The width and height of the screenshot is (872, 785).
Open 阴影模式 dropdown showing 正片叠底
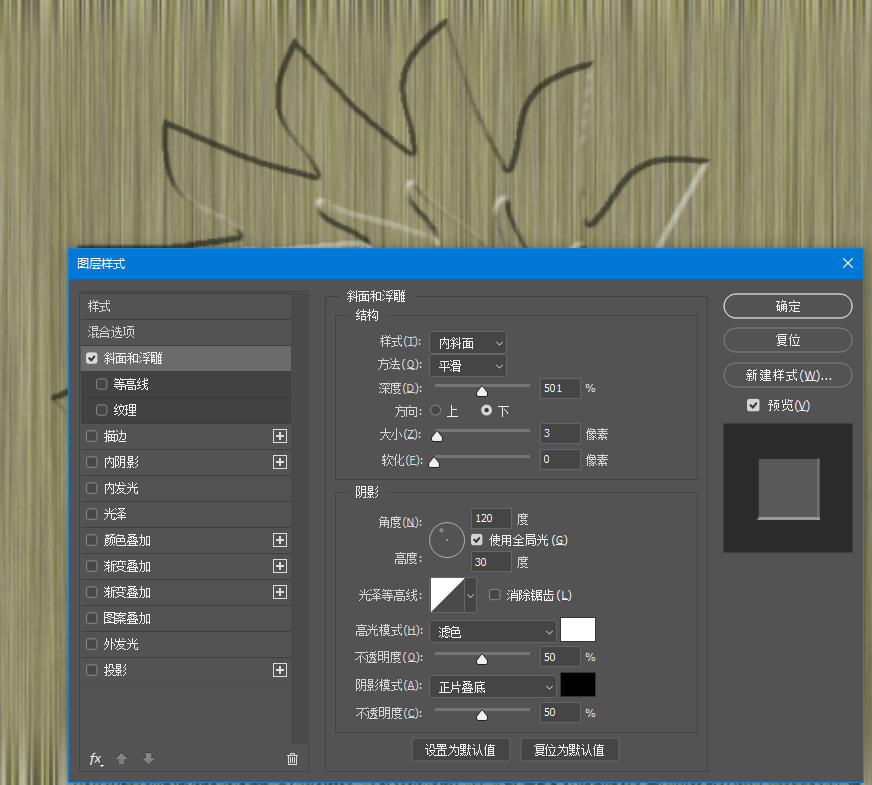click(493, 687)
